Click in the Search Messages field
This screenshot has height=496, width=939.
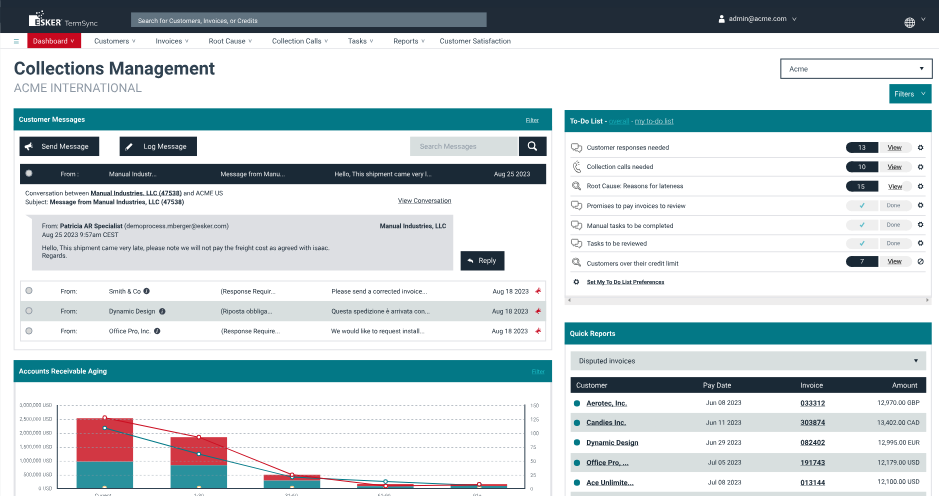464,146
